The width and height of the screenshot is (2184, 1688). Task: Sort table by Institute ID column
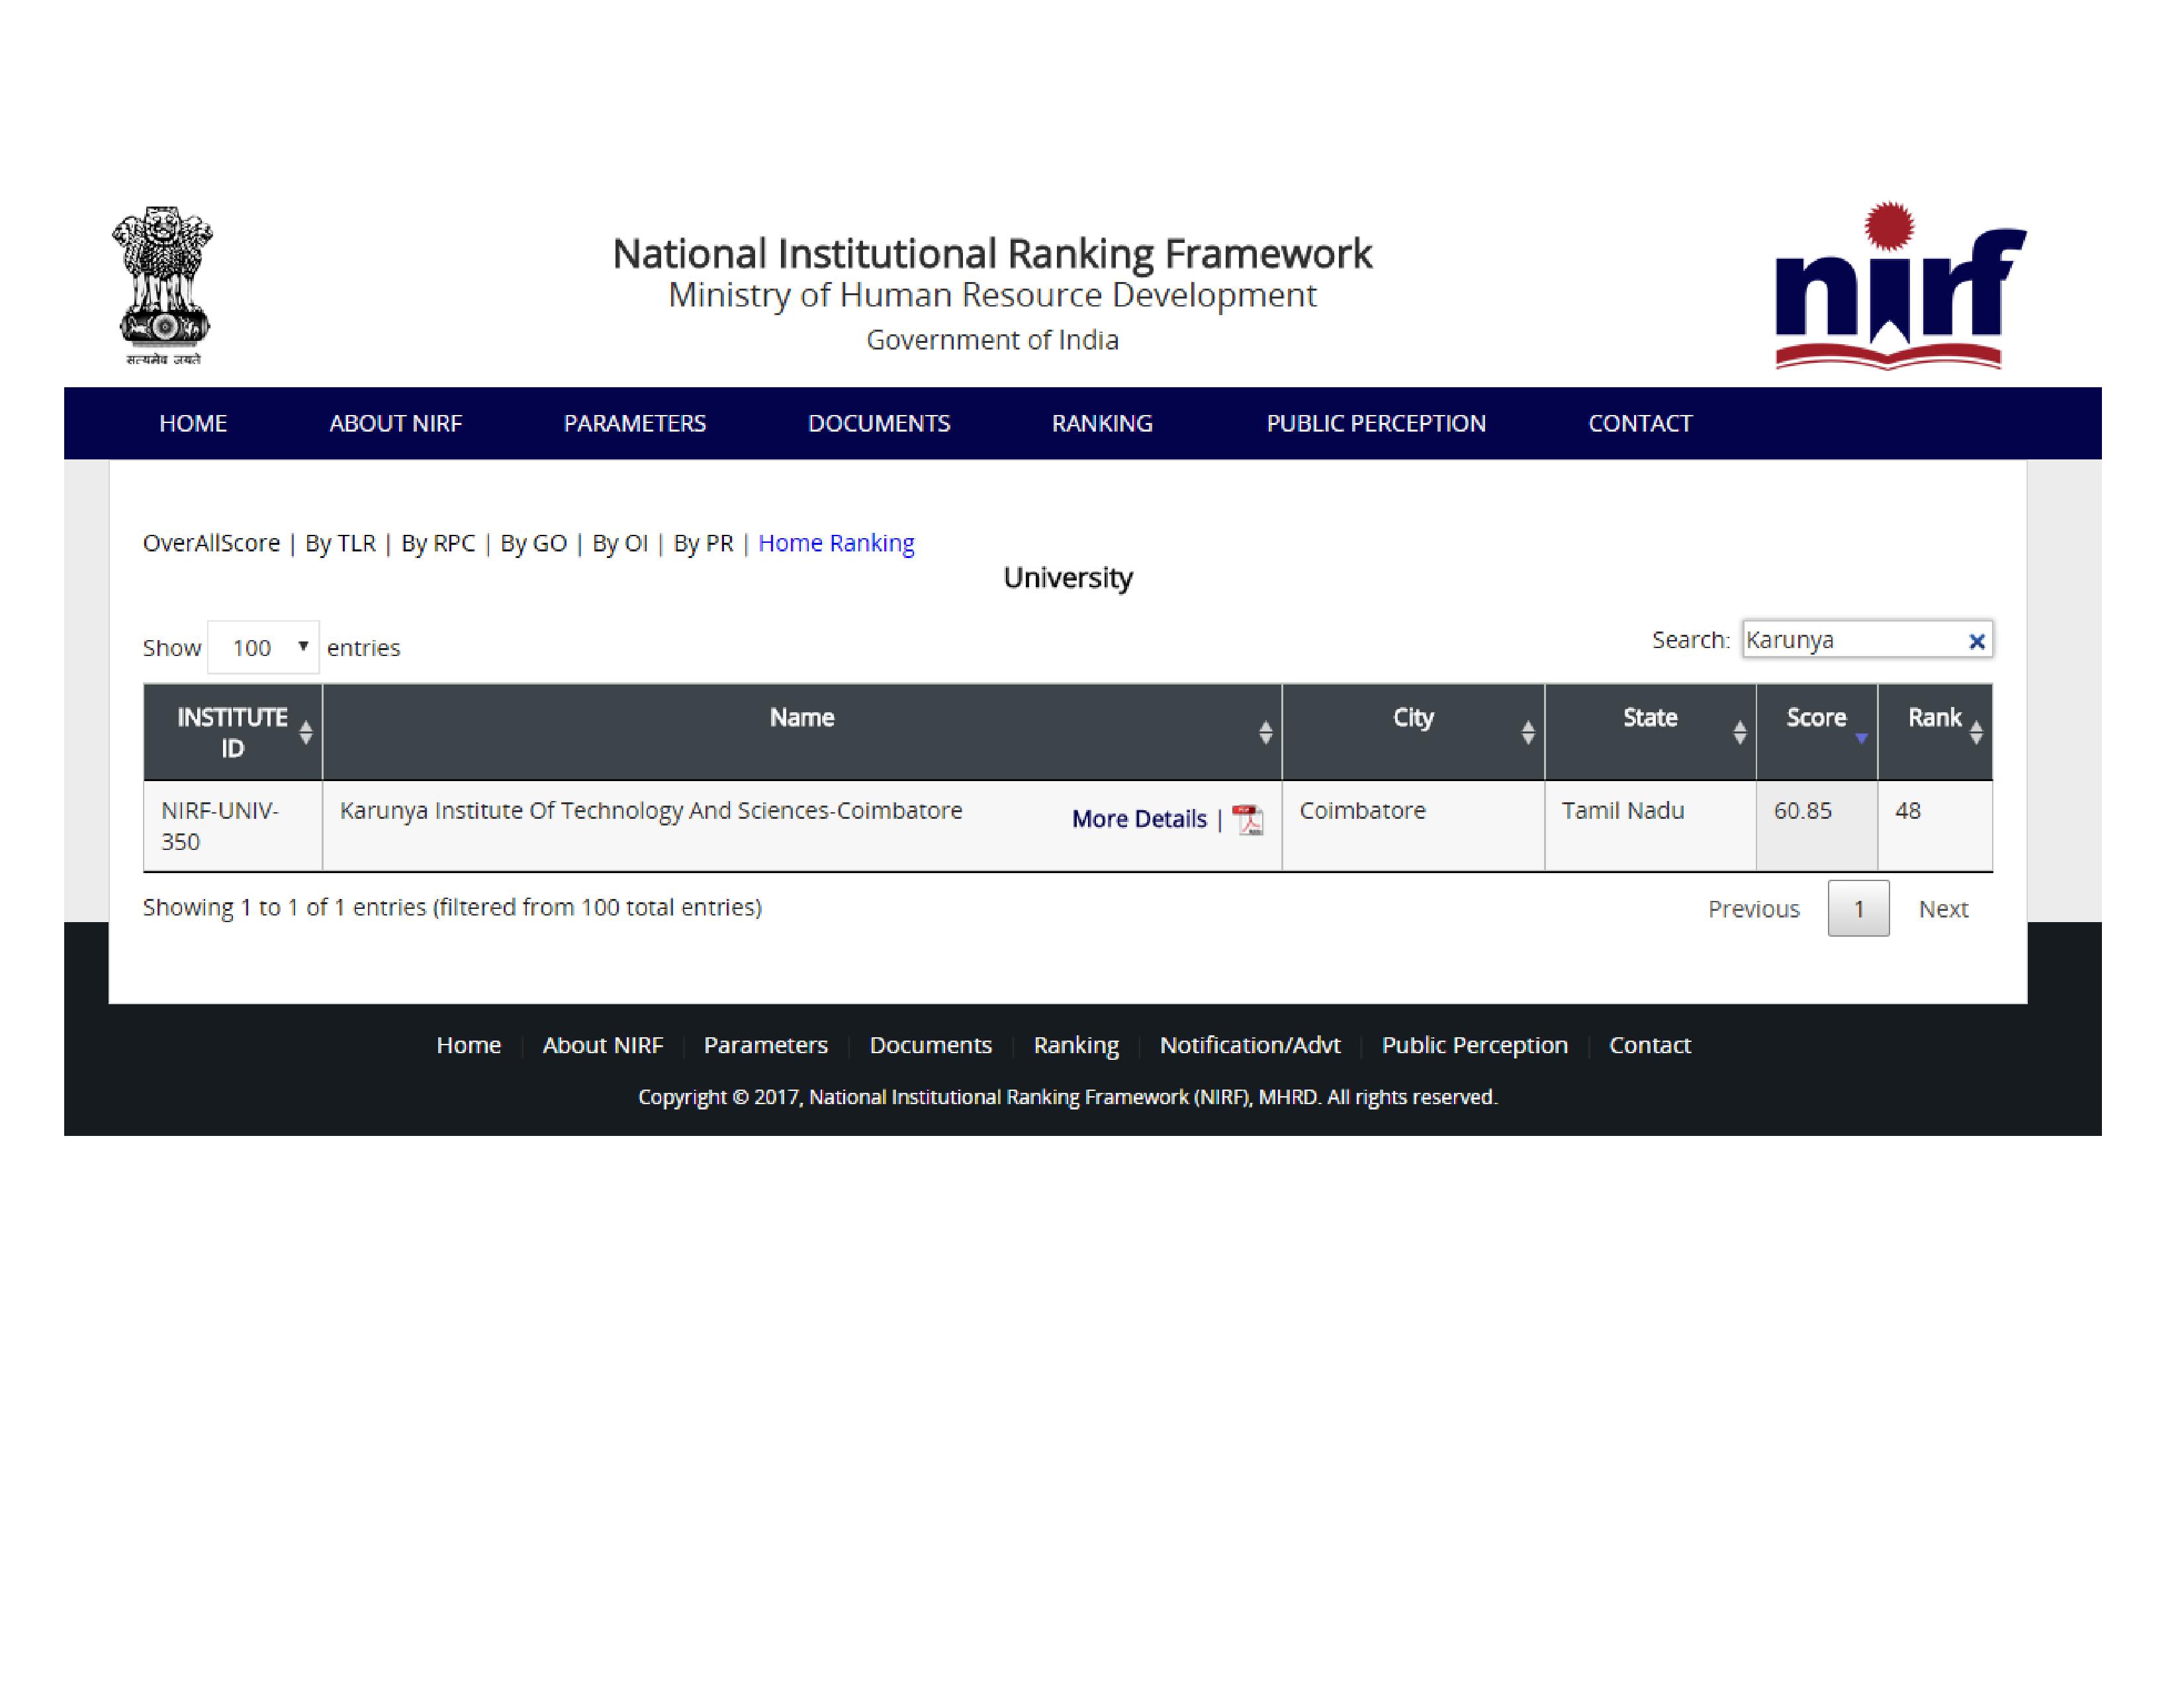coord(232,733)
